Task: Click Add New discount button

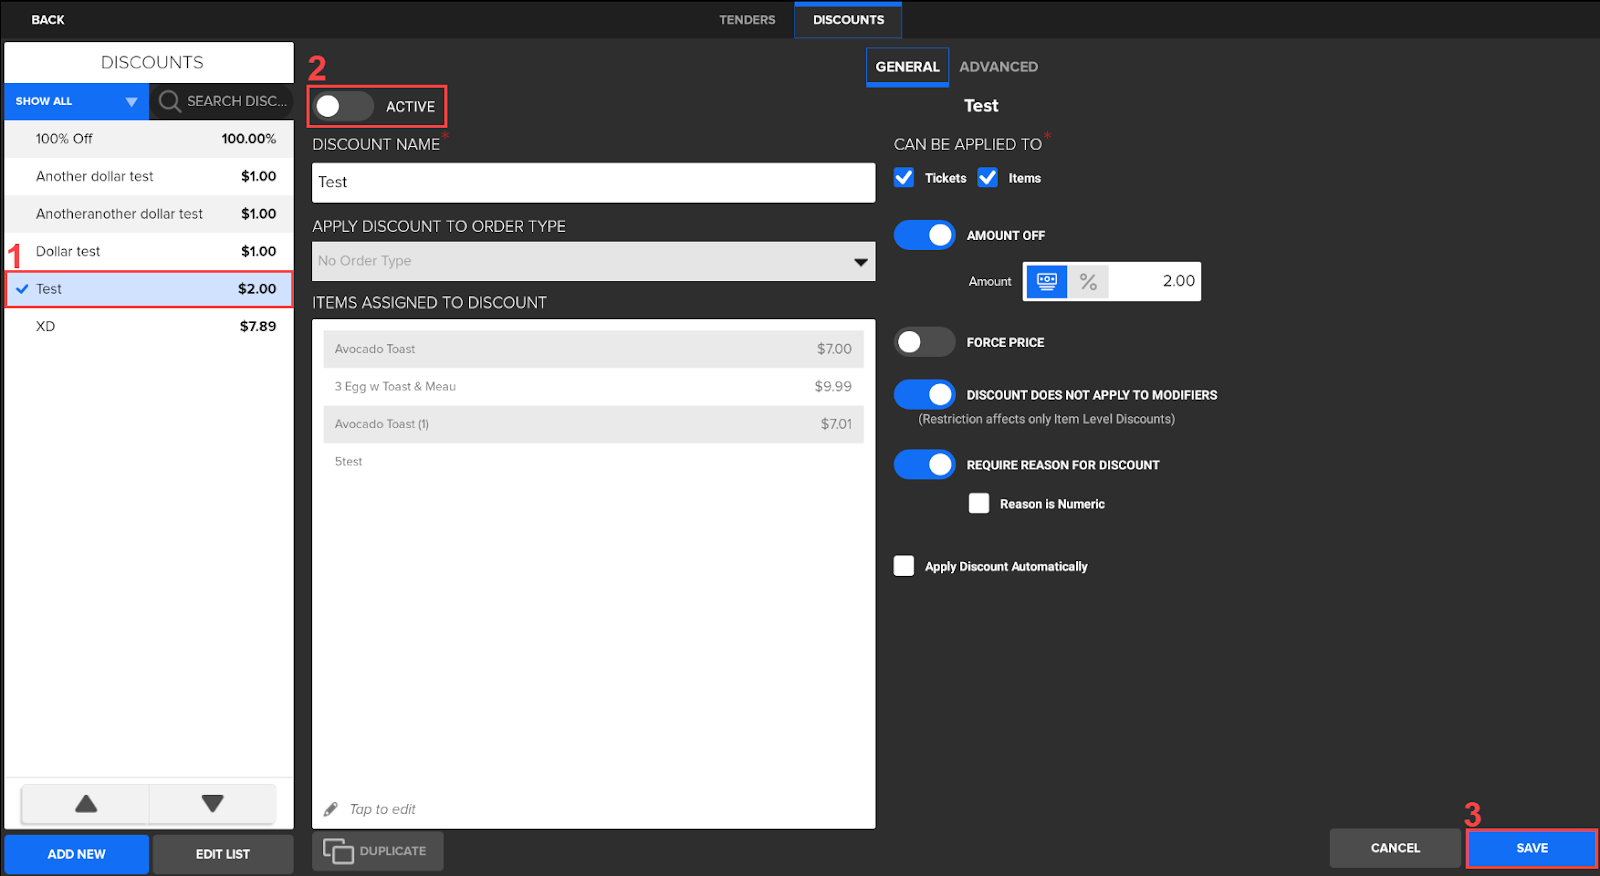Action: tap(76, 854)
